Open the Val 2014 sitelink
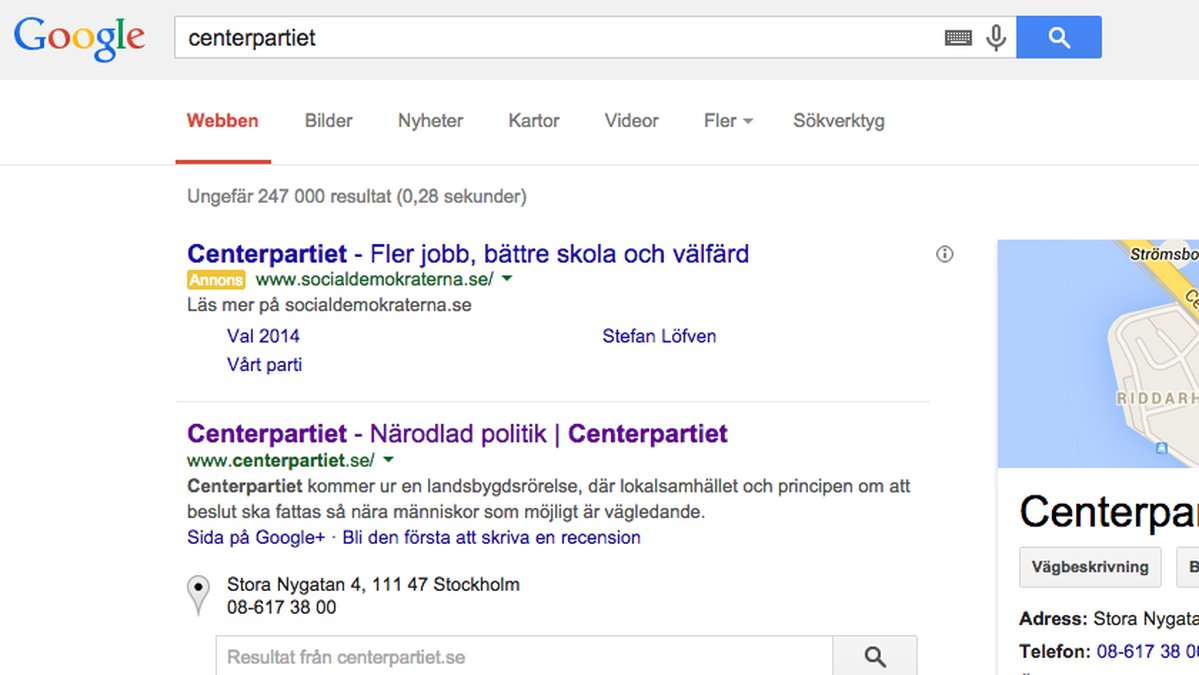This screenshot has width=1199, height=675. 263,336
